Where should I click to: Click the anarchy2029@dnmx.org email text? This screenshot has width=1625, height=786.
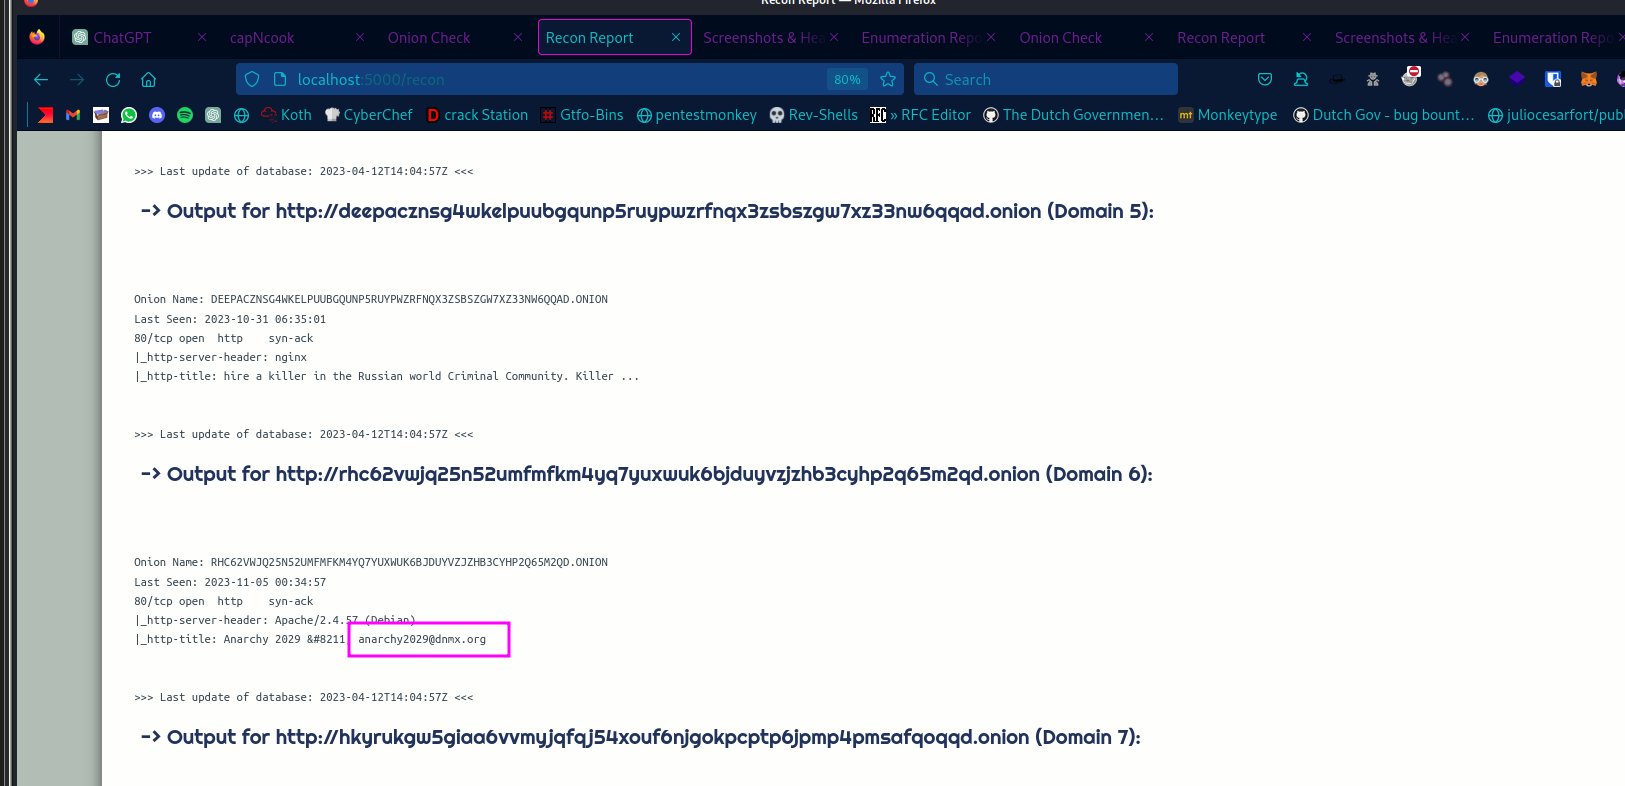(x=422, y=639)
